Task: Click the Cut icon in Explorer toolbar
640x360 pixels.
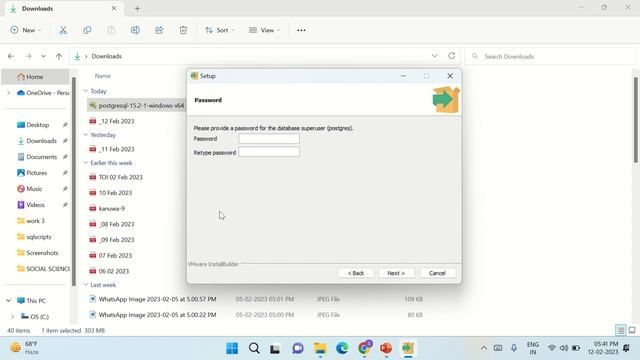Action: pos(63,30)
